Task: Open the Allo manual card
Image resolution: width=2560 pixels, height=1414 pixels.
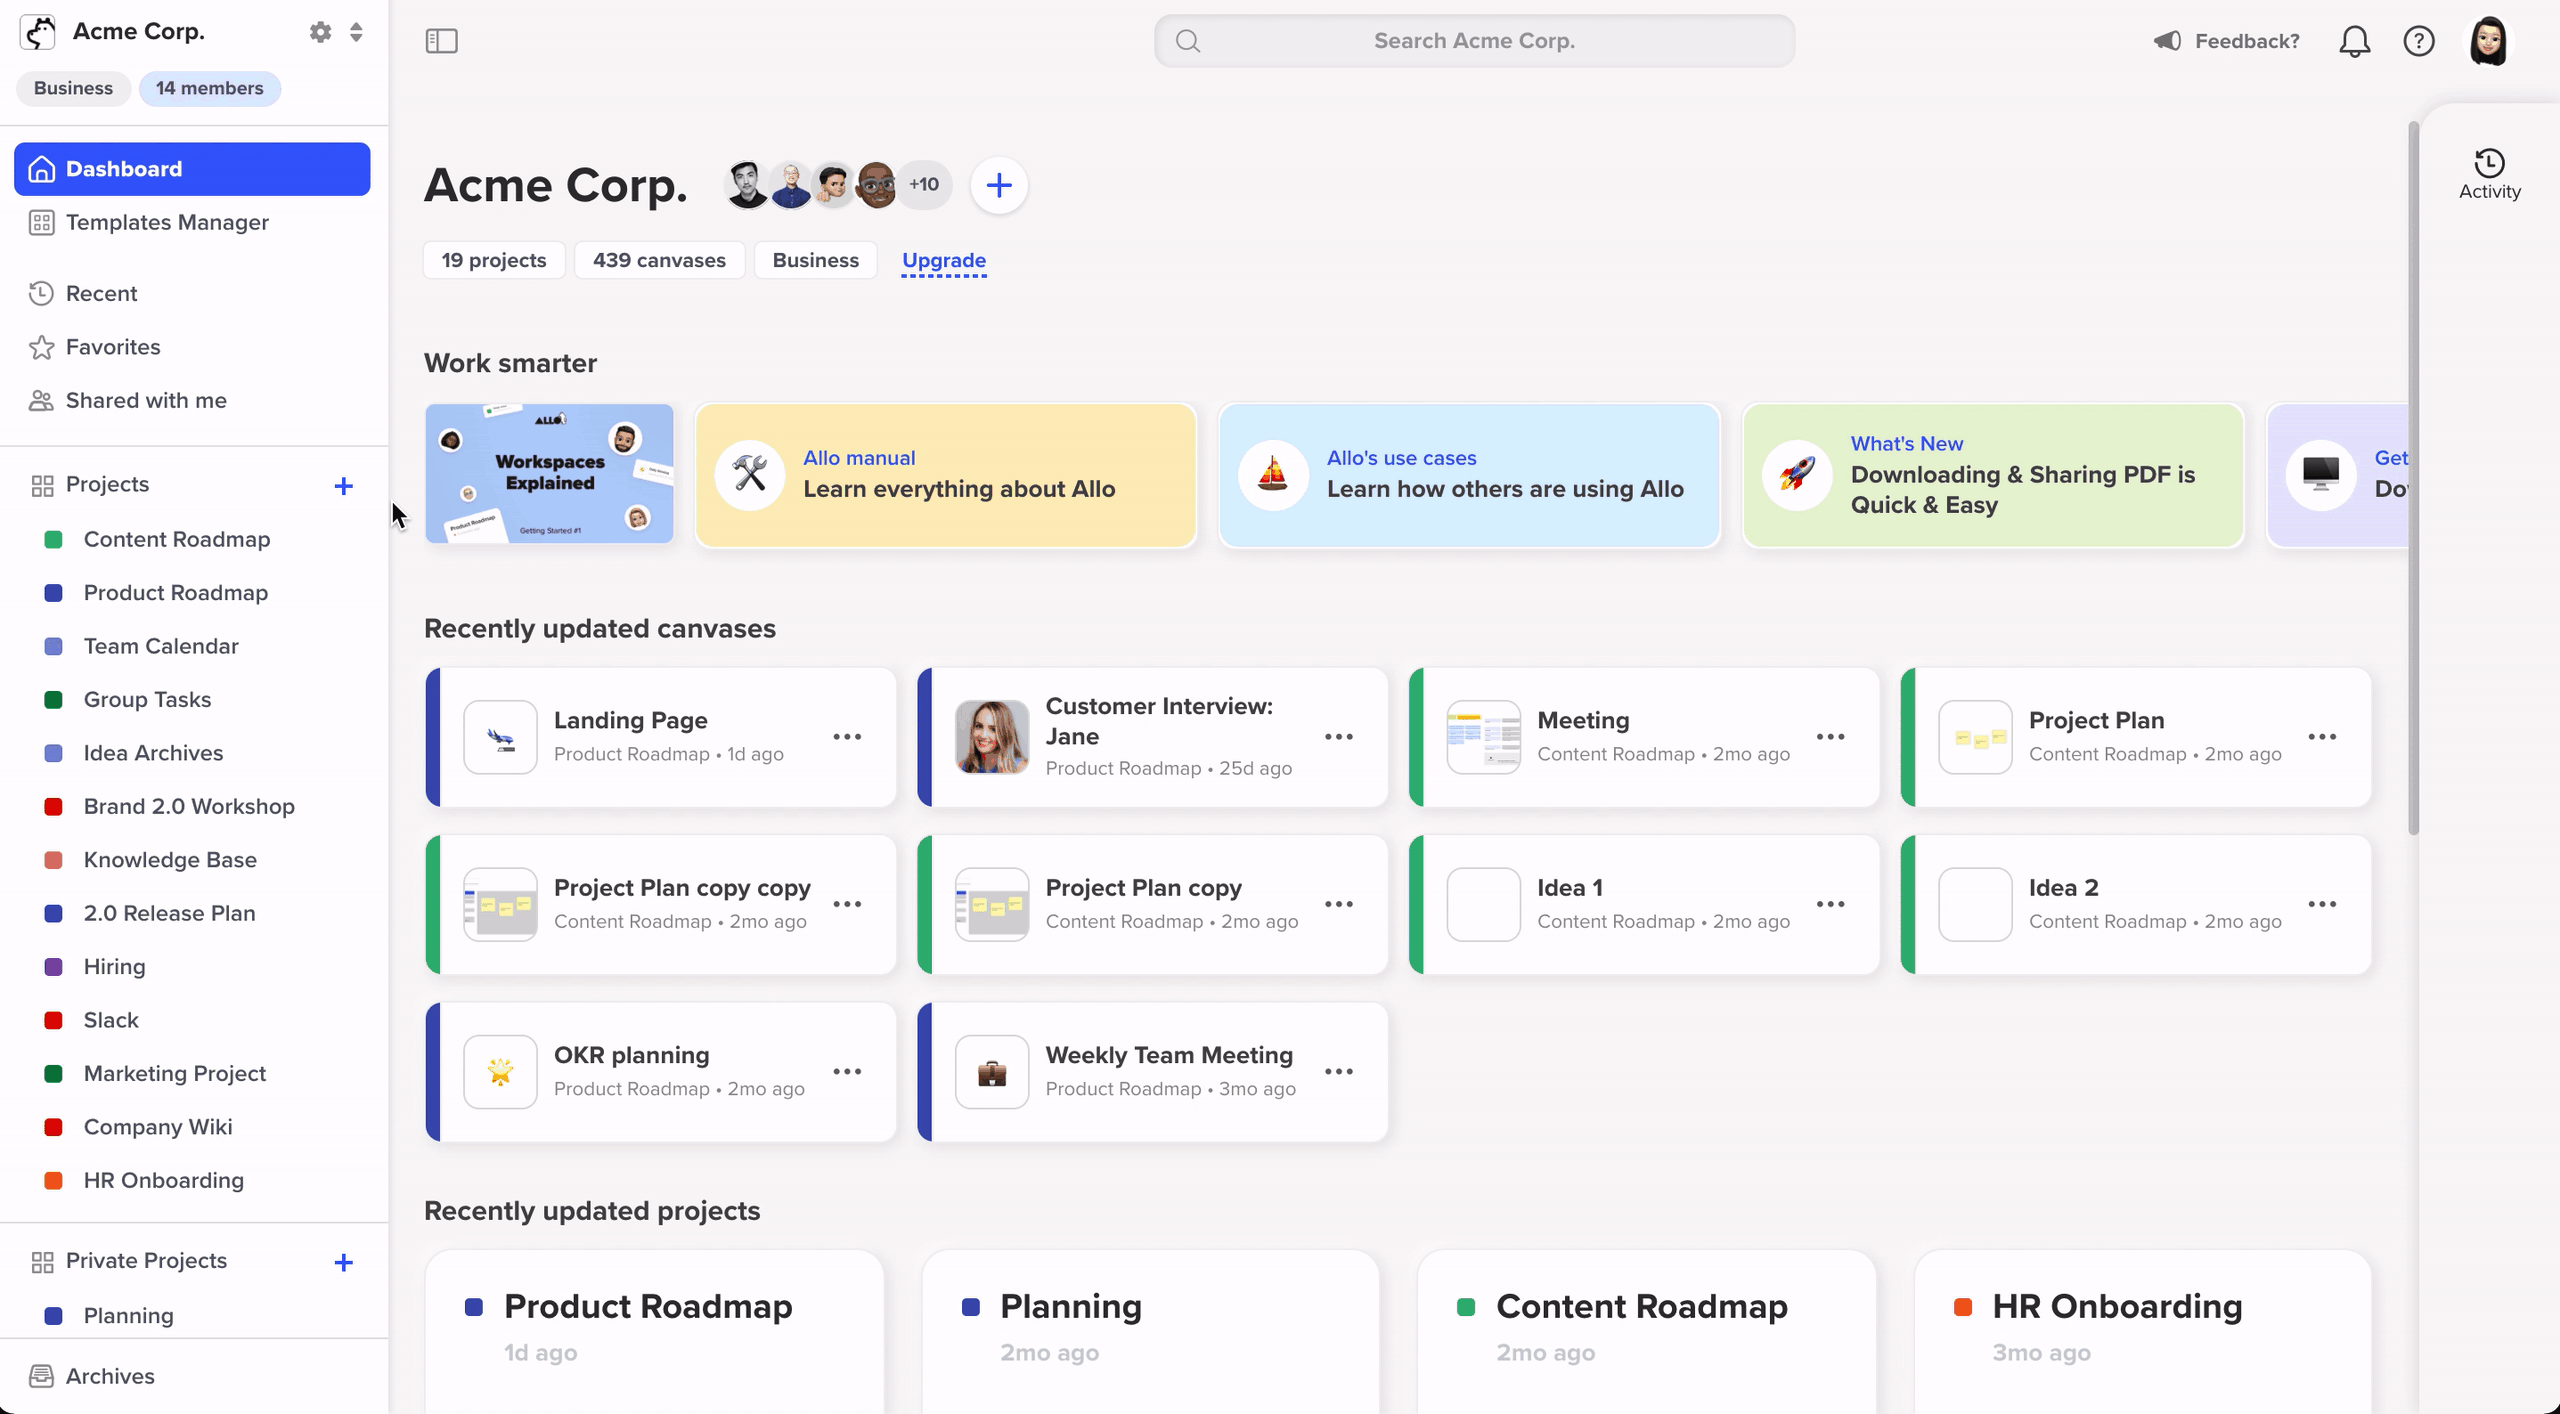Action: (946, 476)
